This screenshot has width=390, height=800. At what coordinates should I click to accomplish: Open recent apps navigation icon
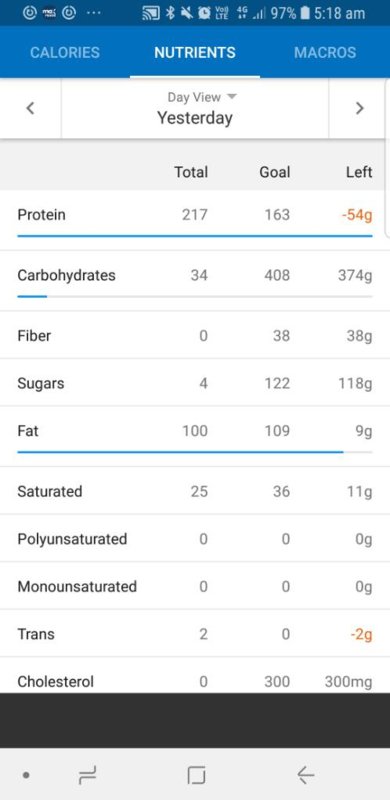coord(87,776)
